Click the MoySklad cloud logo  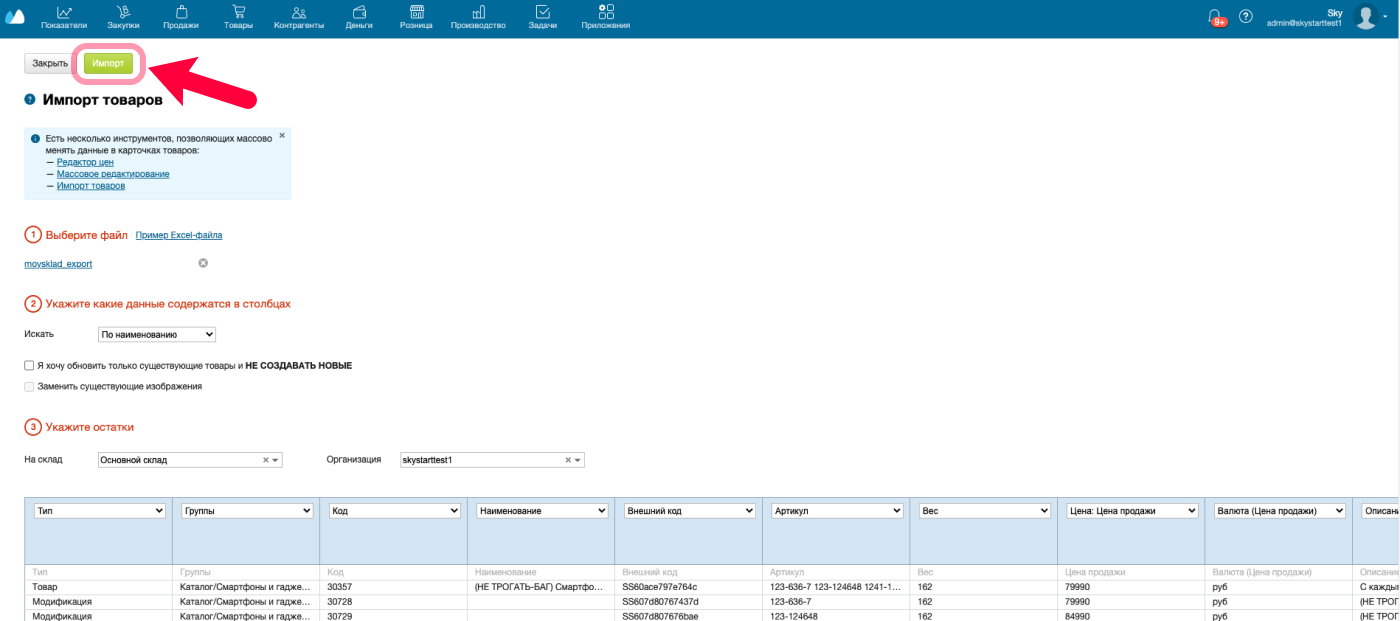point(15,17)
